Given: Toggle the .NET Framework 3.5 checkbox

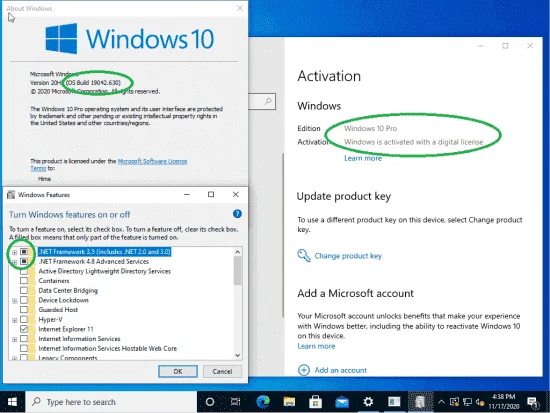Looking at the screenshot, I should (24, 252).
